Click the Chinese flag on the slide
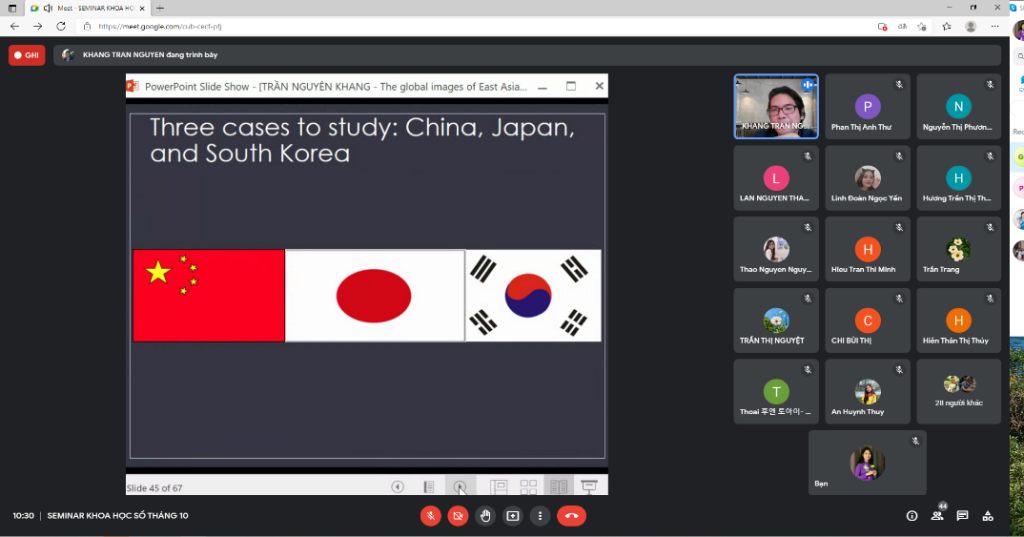The width and height of the screenshot is (1024, 537). [209, 295]
